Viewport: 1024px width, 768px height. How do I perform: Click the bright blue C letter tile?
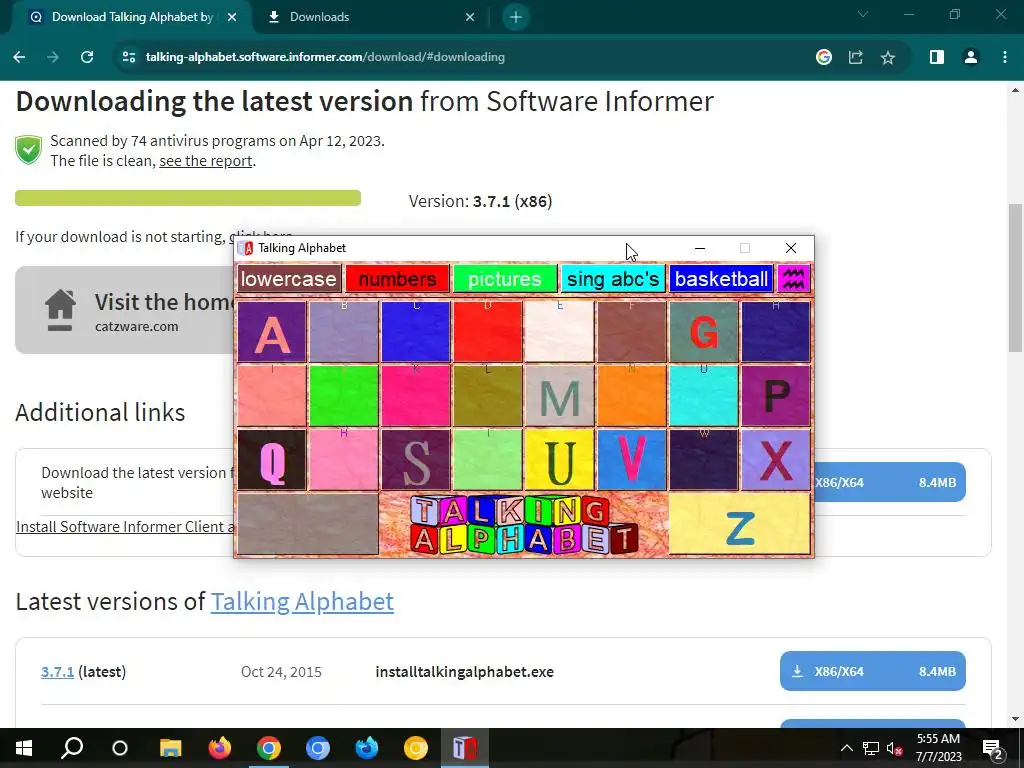point(416,331)
